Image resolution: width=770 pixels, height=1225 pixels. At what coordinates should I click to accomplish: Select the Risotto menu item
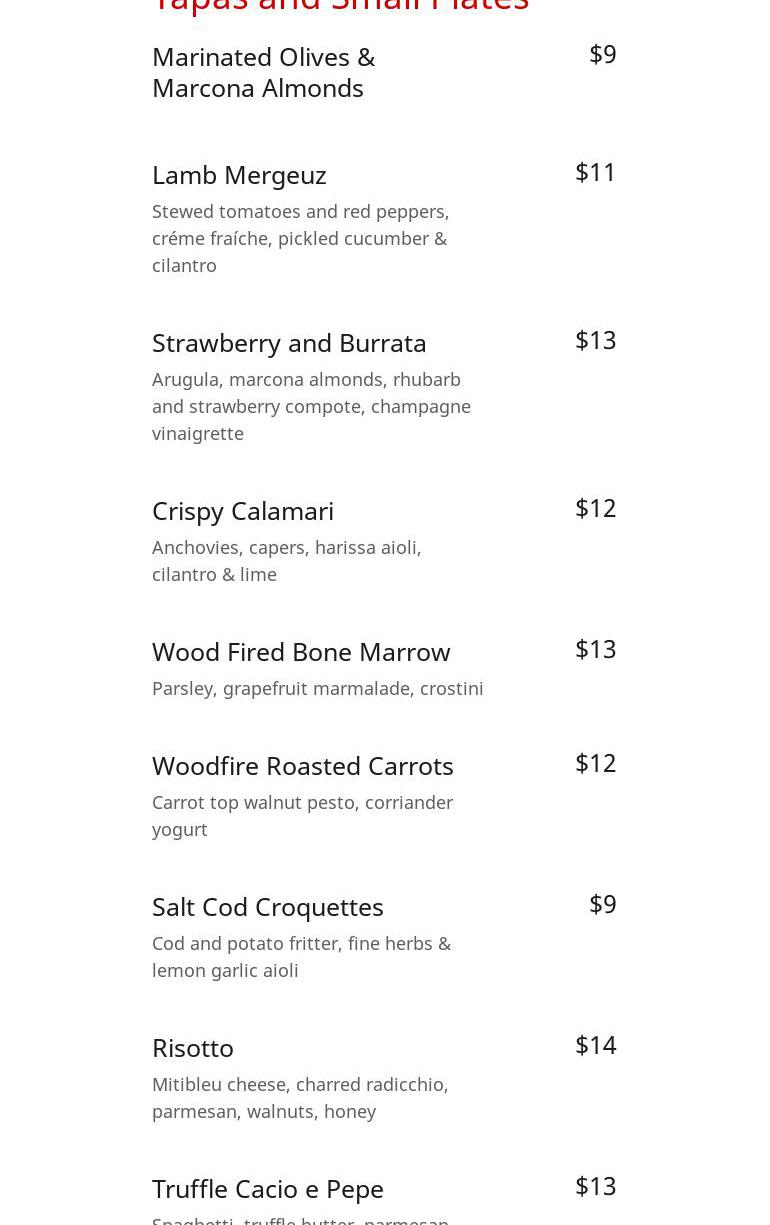click(x=193, y=1048)
